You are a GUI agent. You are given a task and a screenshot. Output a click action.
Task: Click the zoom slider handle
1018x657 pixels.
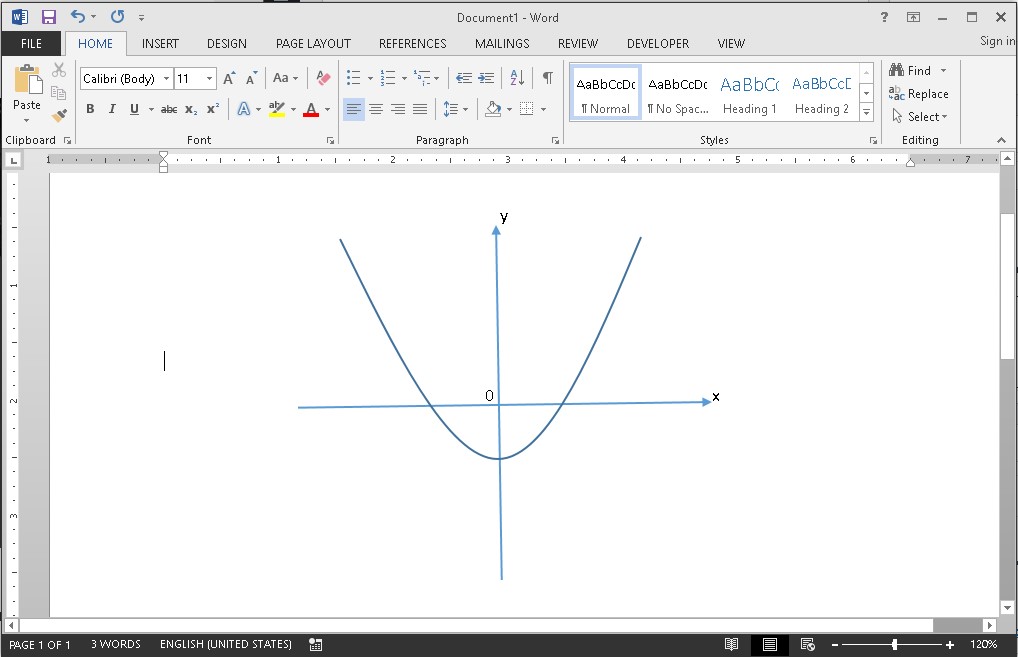point(894,645)
